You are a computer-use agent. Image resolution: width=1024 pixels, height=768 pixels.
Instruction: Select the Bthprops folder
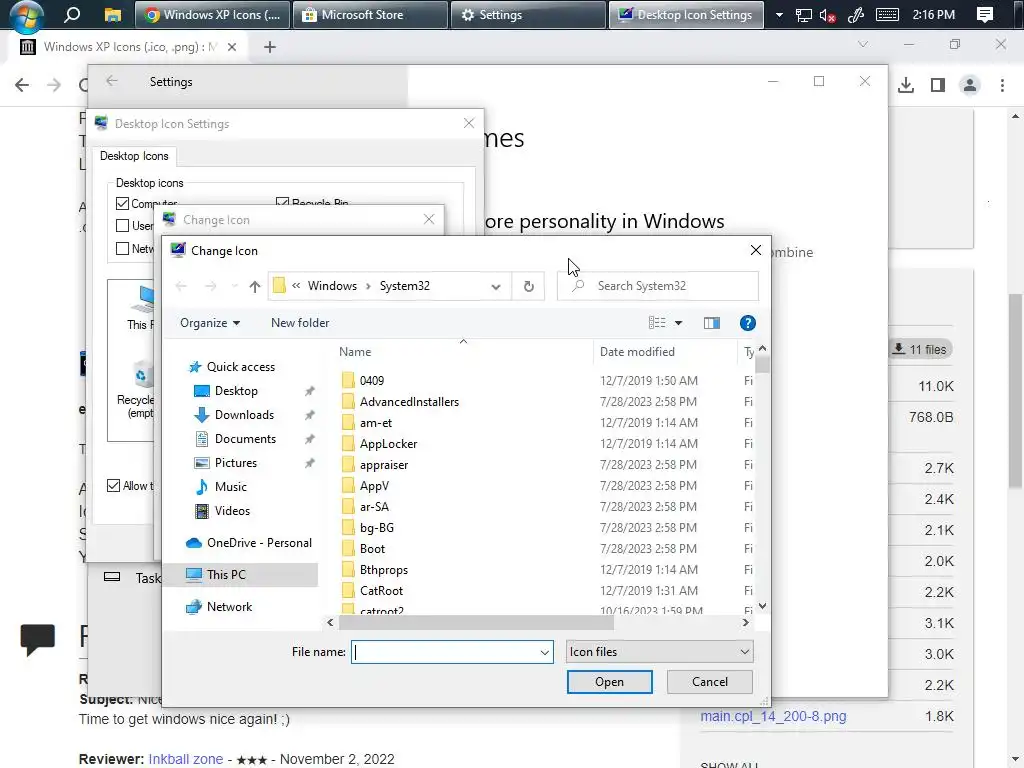click(x=383, y=570)
